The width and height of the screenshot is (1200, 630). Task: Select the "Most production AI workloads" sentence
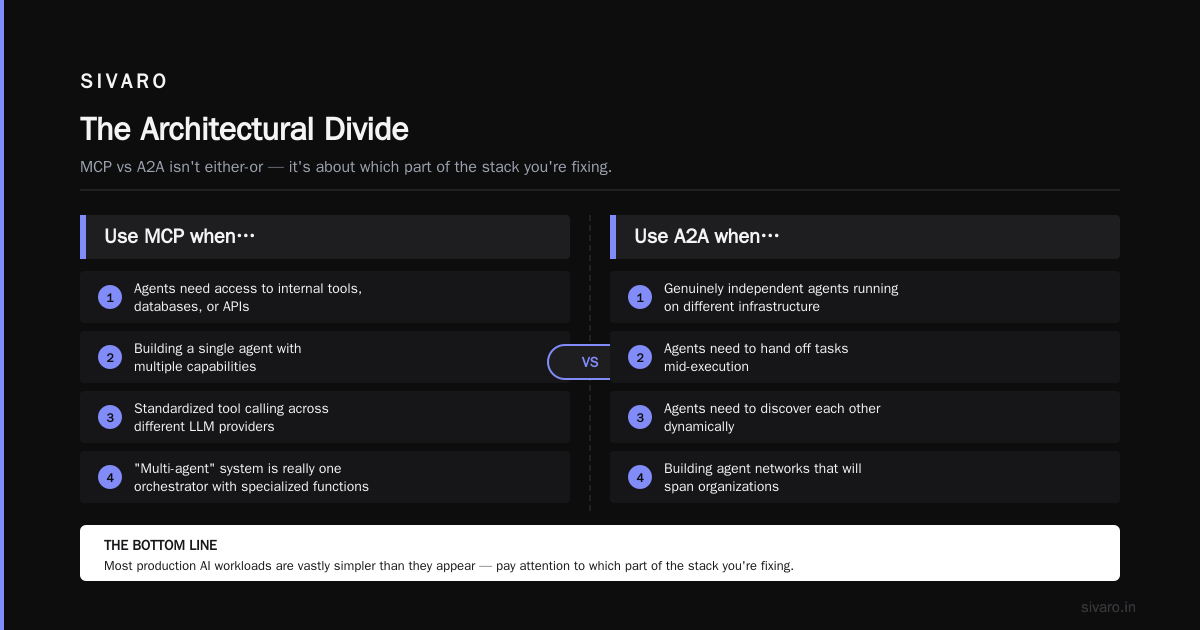point(449,566)
